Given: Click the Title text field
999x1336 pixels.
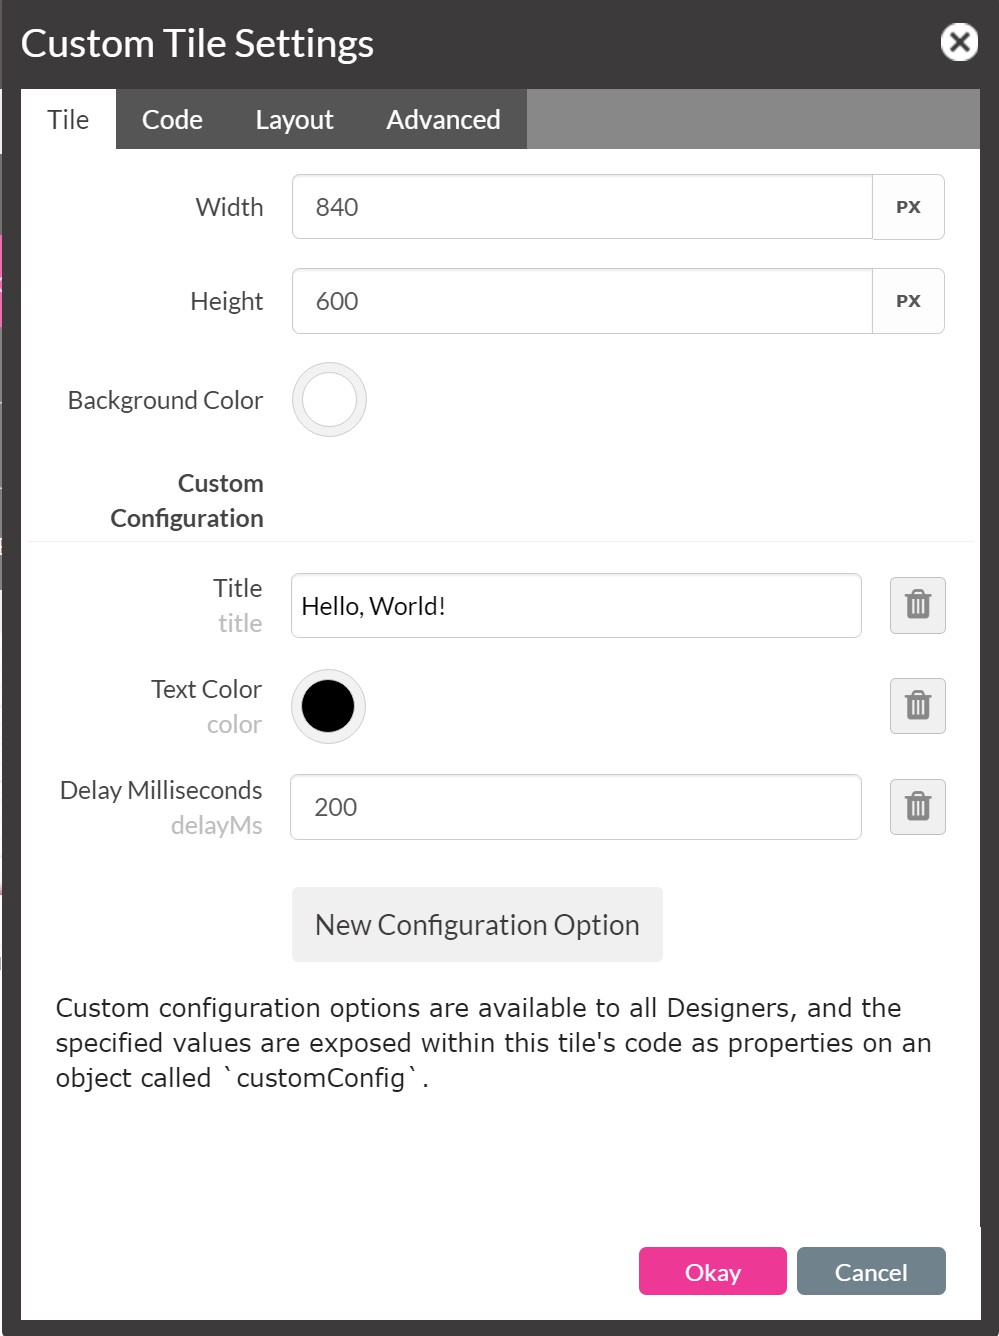Looking at the screenshot, I should 576,606.
